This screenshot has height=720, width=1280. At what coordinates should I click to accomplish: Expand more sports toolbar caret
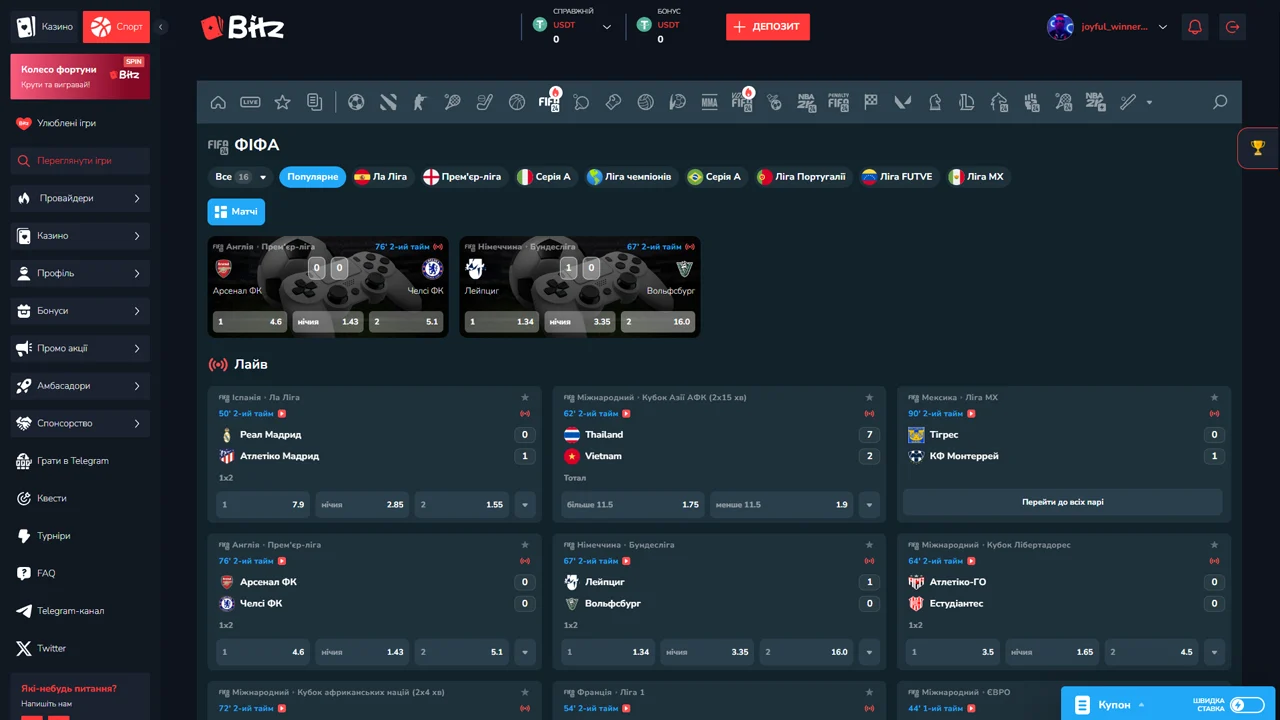1149,102
